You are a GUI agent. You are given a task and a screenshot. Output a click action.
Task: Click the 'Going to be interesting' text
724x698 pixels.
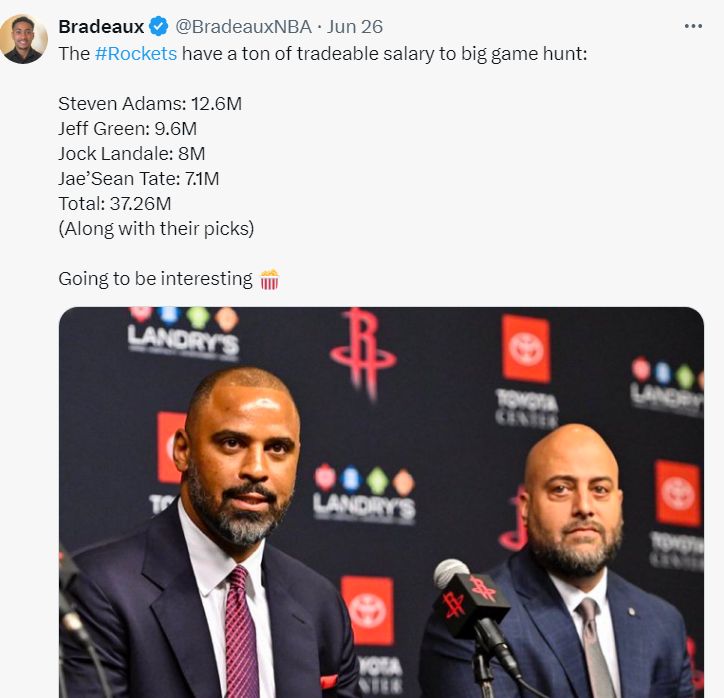click(x=156, y=278)
